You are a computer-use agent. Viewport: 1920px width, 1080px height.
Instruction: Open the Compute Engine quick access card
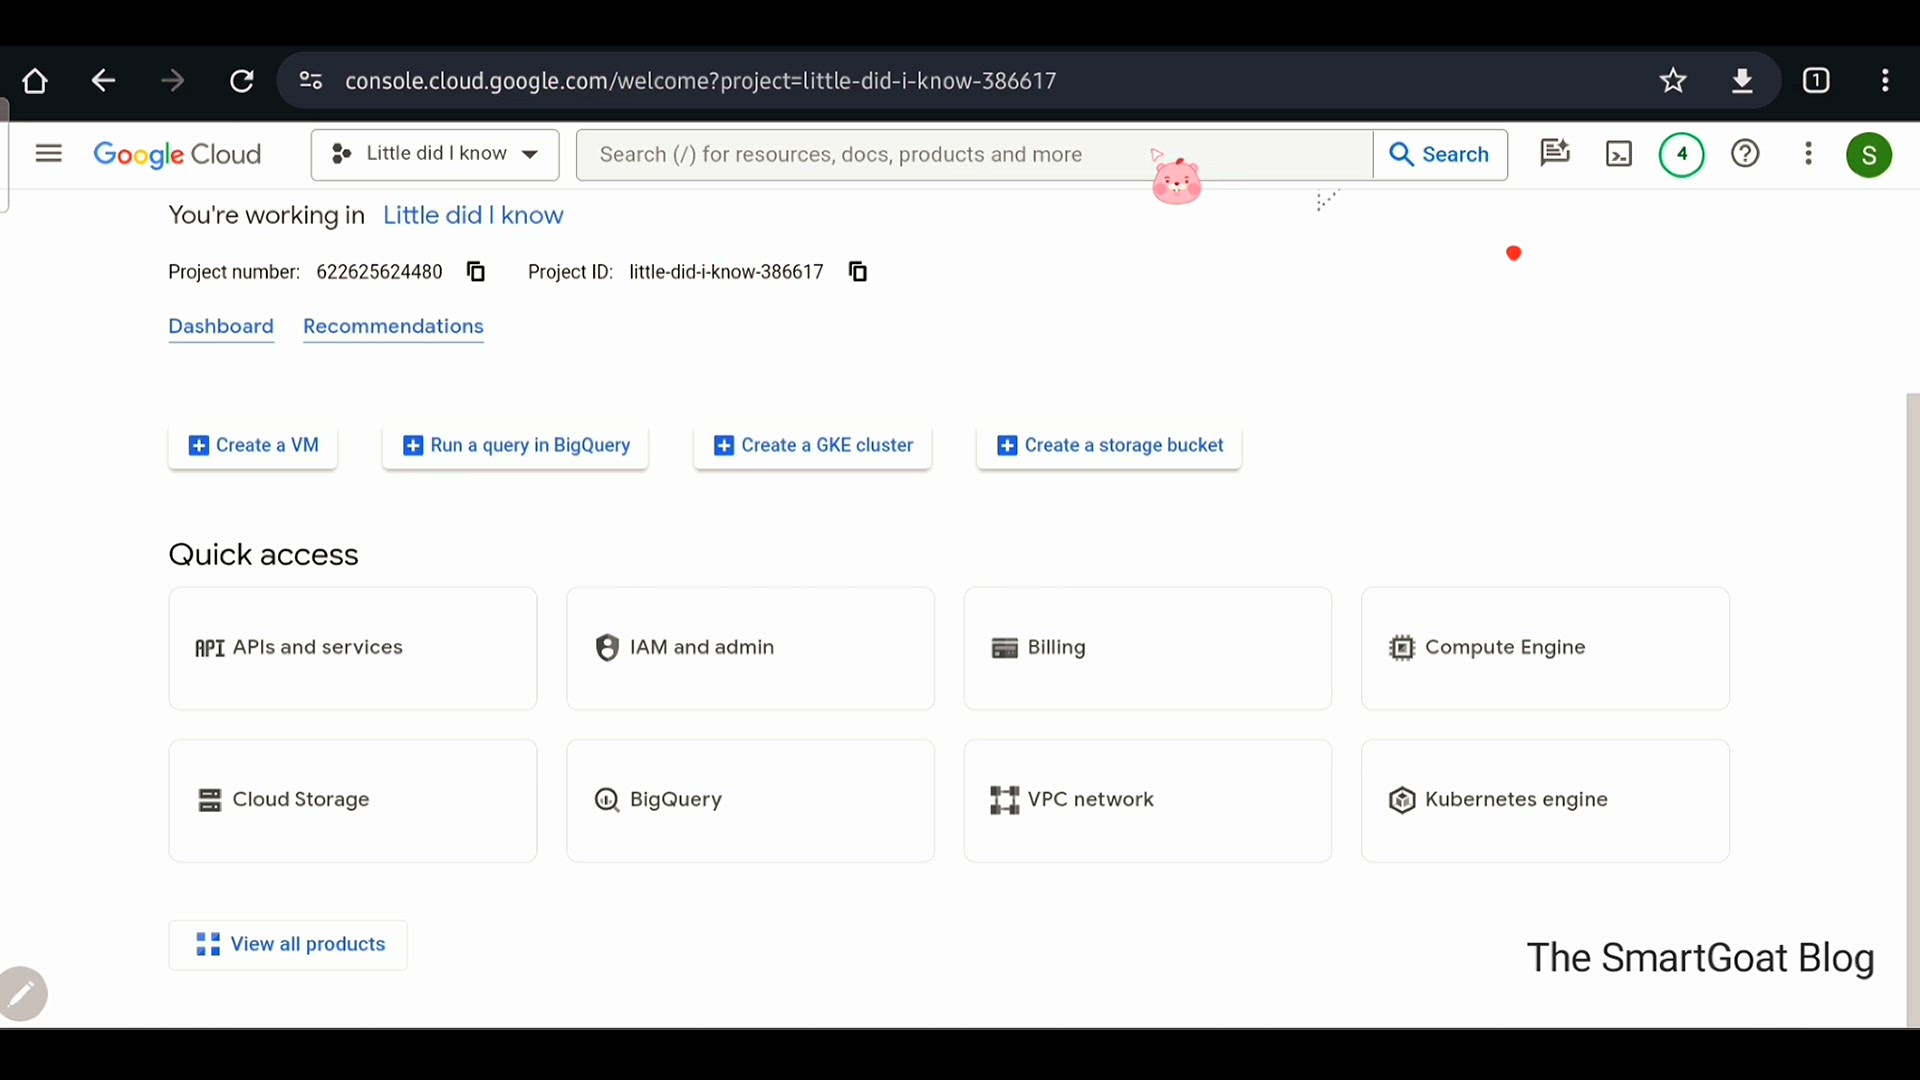1544,648
